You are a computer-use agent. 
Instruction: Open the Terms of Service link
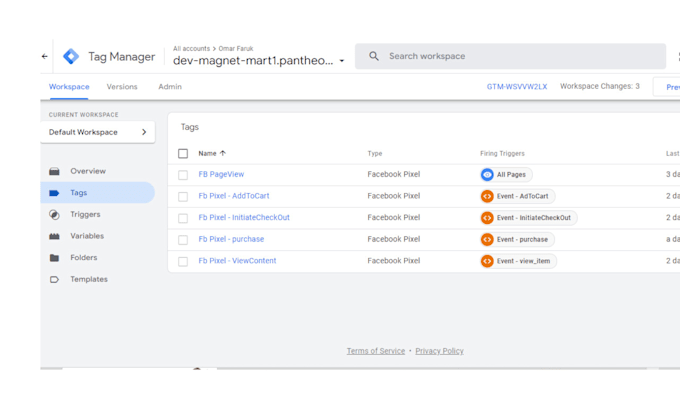point(376,351)
